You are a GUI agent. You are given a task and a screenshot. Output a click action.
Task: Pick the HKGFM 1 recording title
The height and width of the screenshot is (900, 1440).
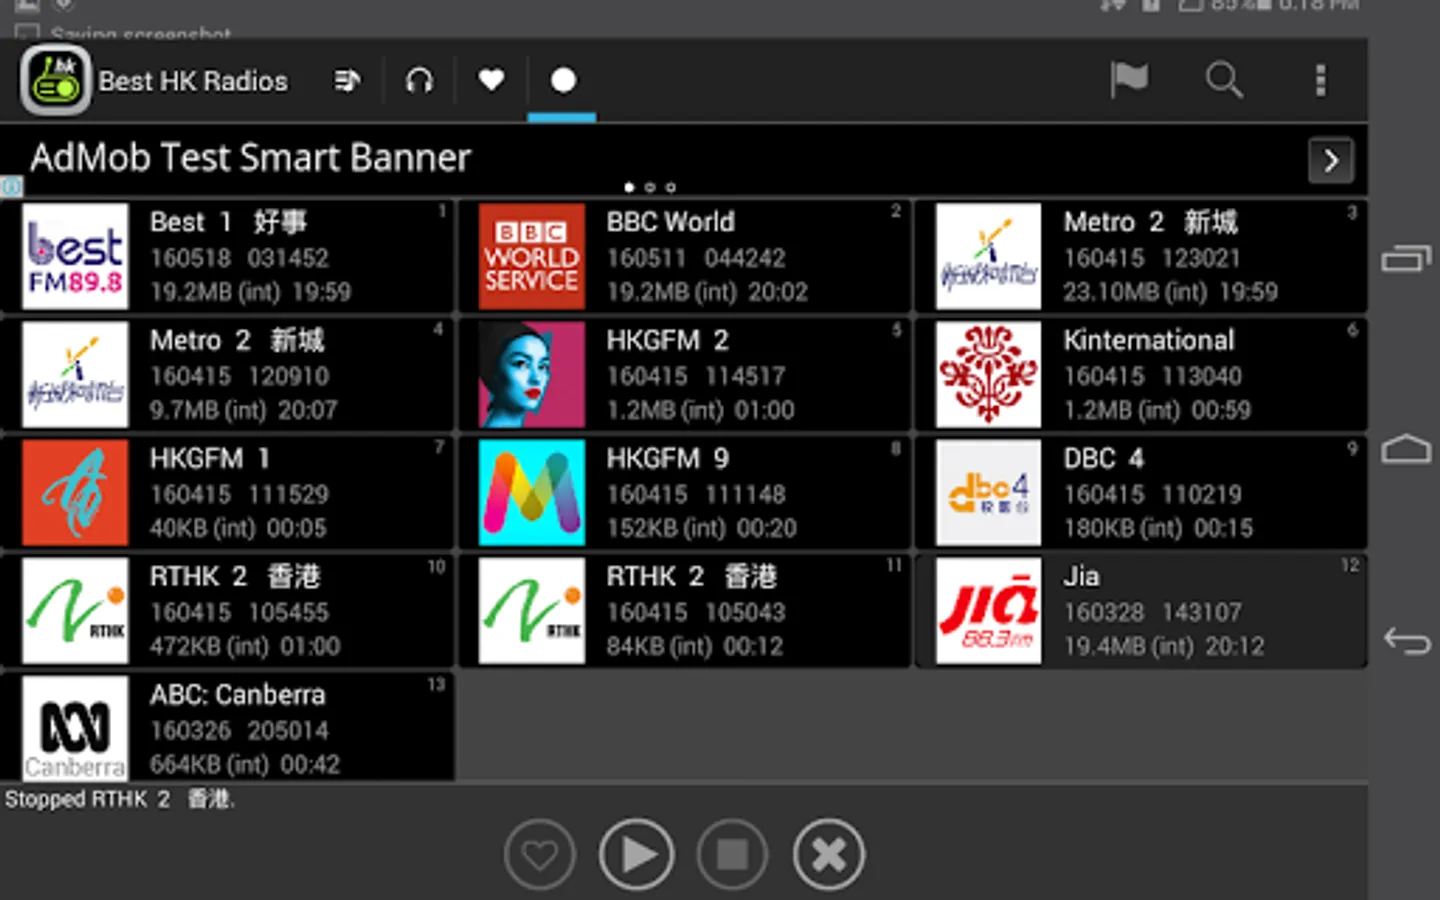(x=210, y=458)
